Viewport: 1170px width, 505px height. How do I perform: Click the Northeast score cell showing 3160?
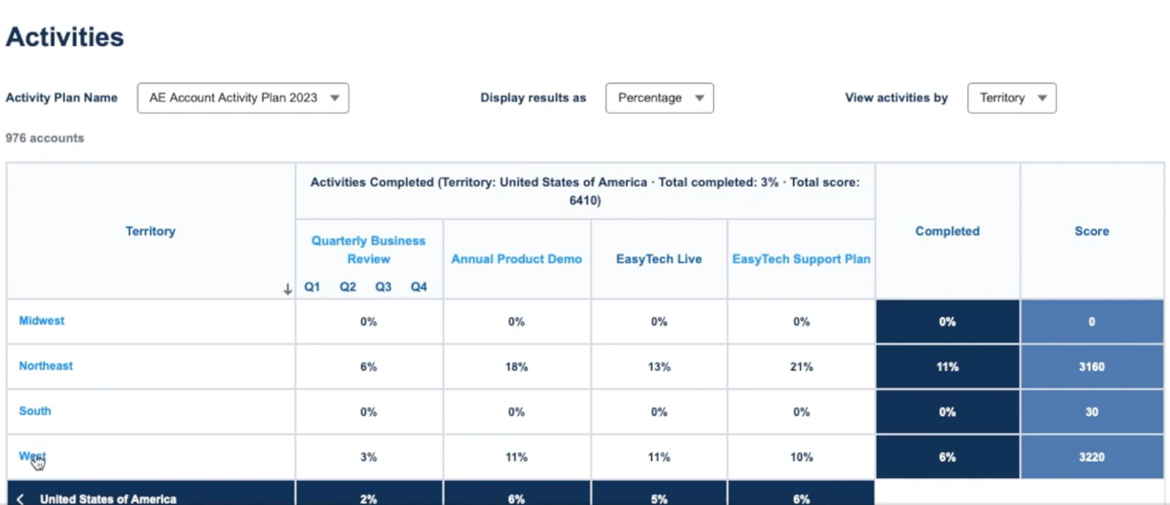pyautogui.click(x=1091, y=367)
